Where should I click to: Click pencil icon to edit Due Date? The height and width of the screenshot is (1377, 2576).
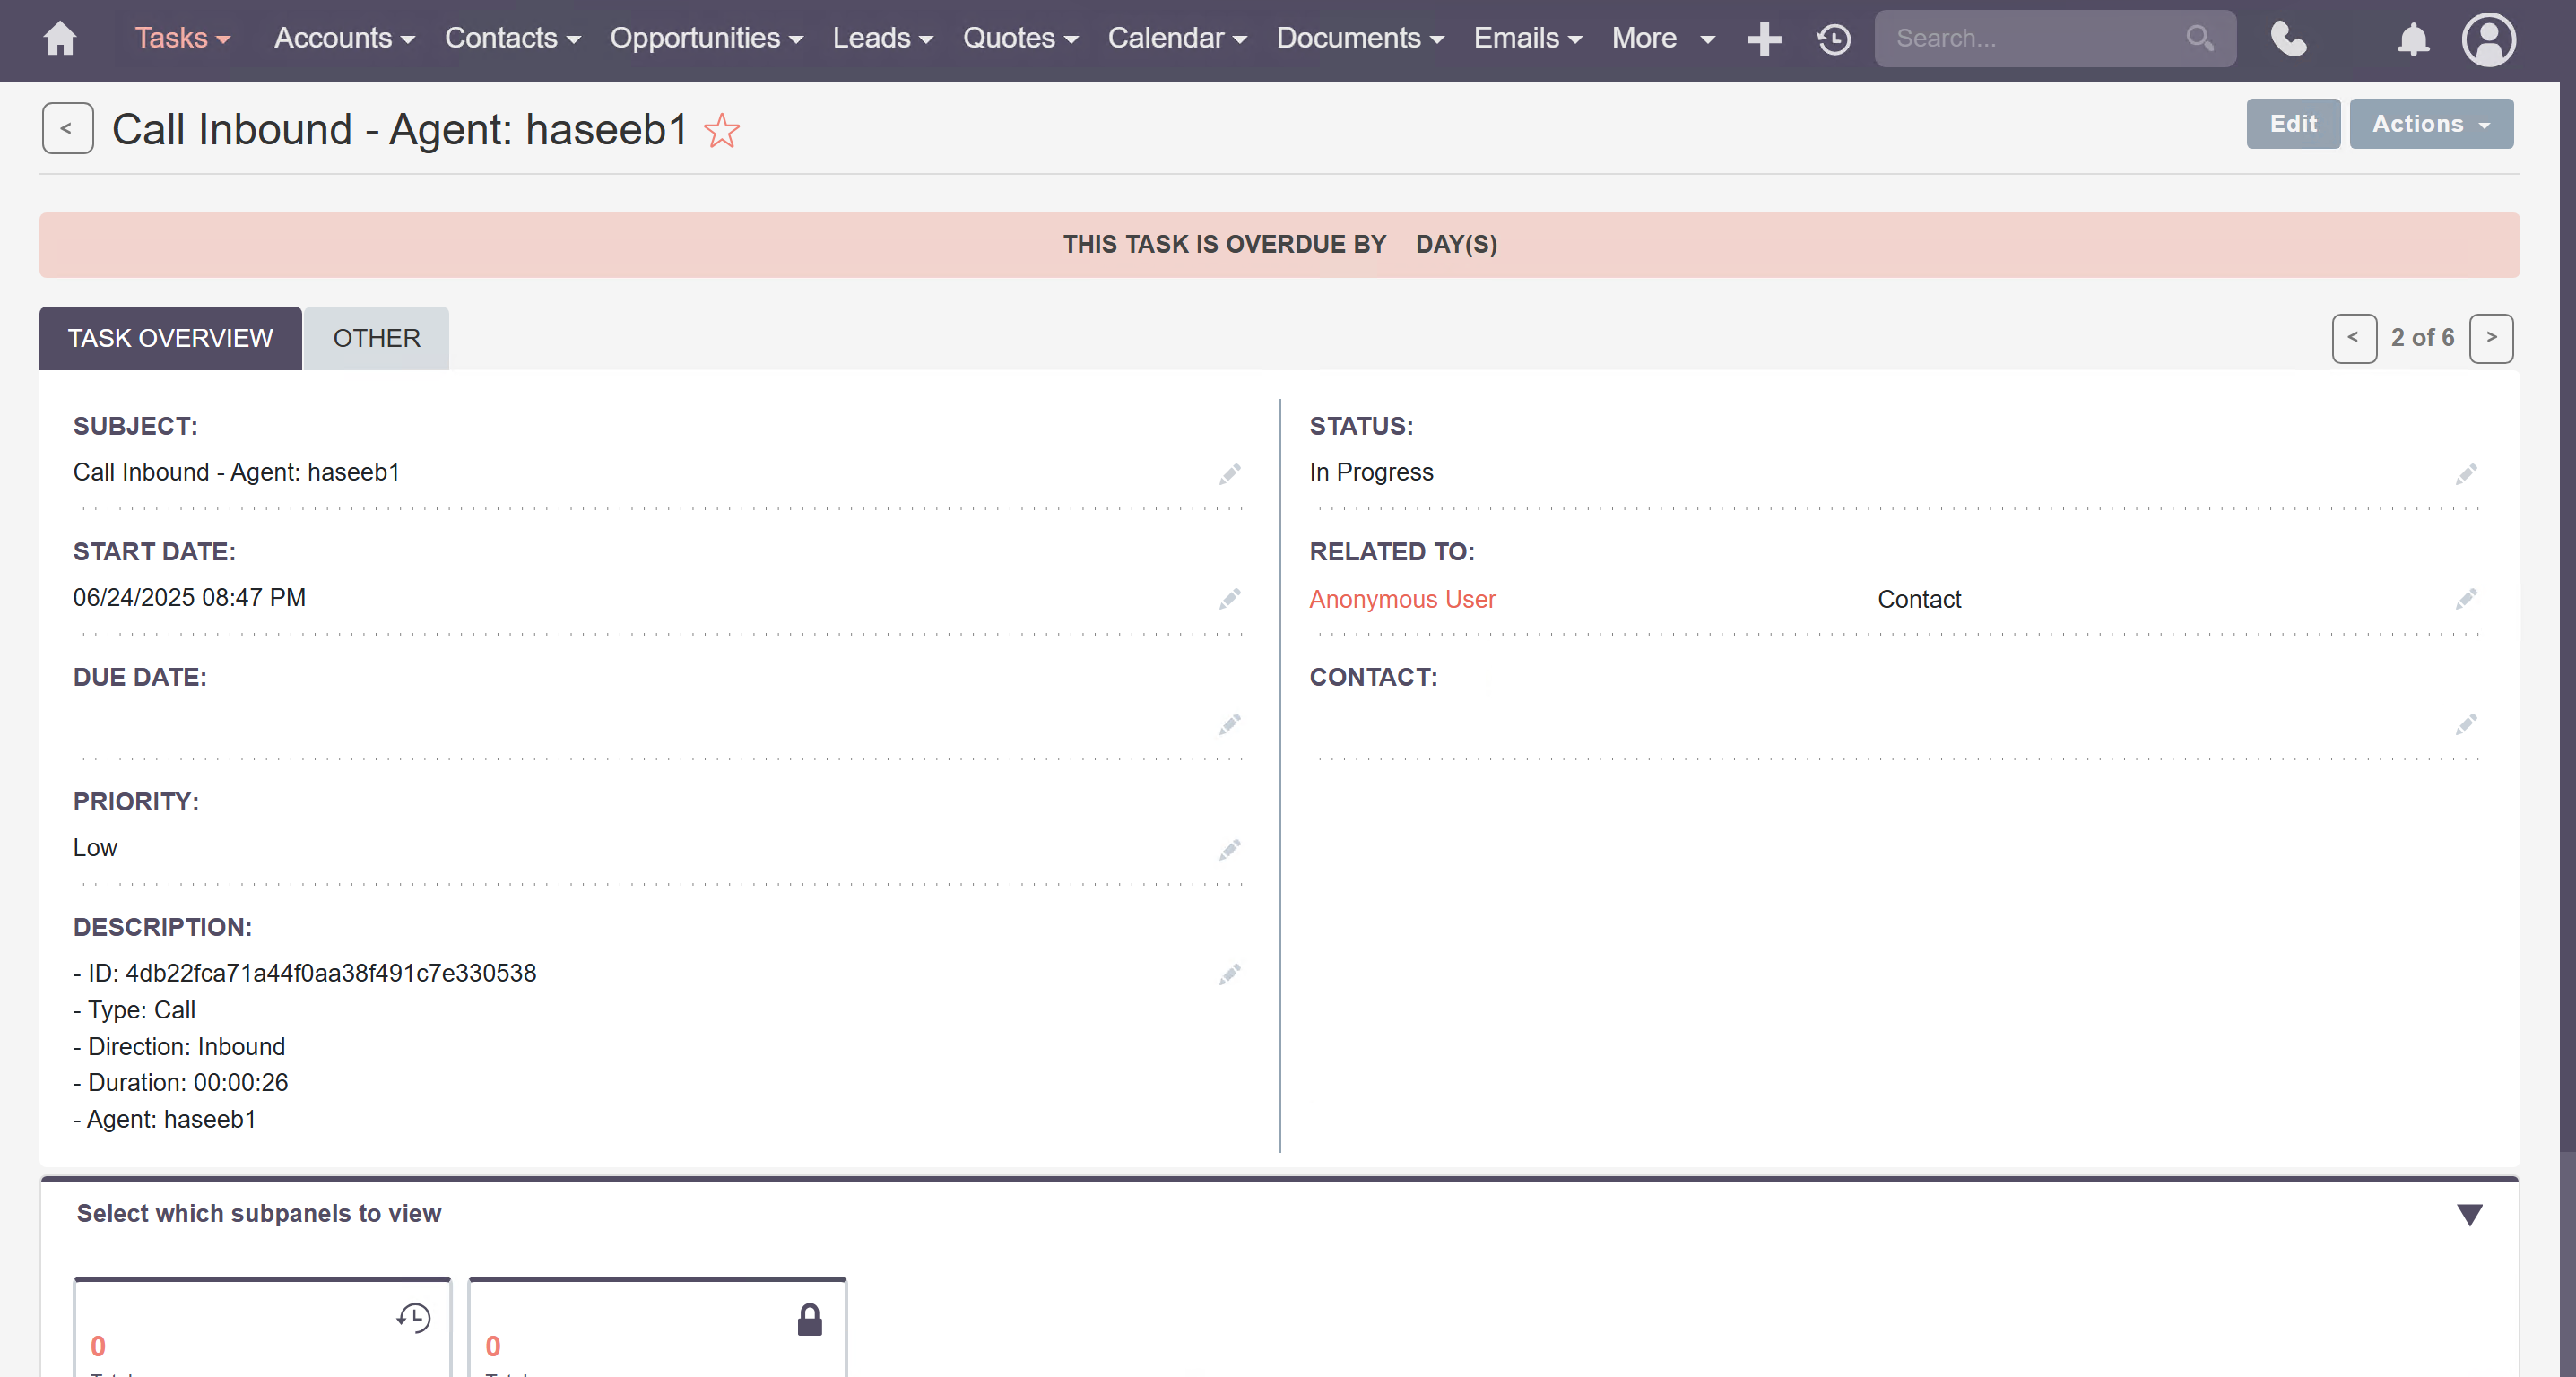click(1229, 724)
